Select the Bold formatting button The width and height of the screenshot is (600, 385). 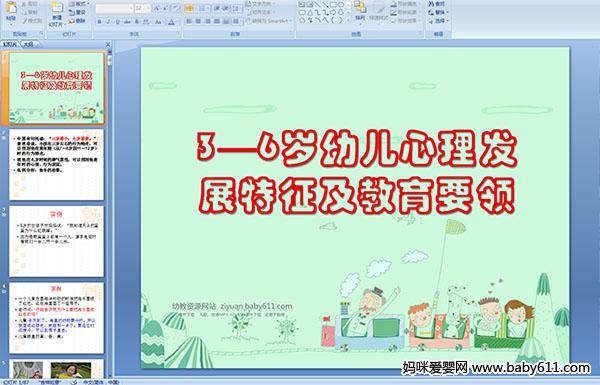coord(99,22)
